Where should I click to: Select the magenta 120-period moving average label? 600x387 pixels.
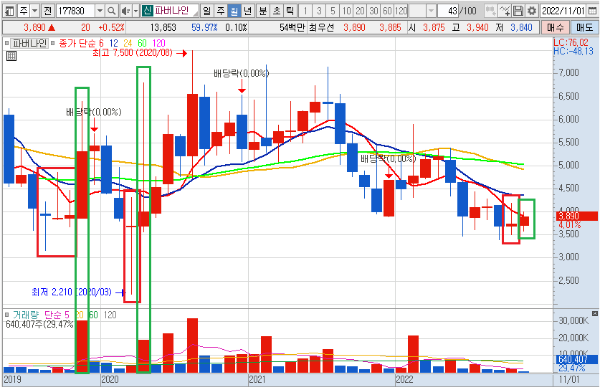pyautogui.click(x=159, y=43)
